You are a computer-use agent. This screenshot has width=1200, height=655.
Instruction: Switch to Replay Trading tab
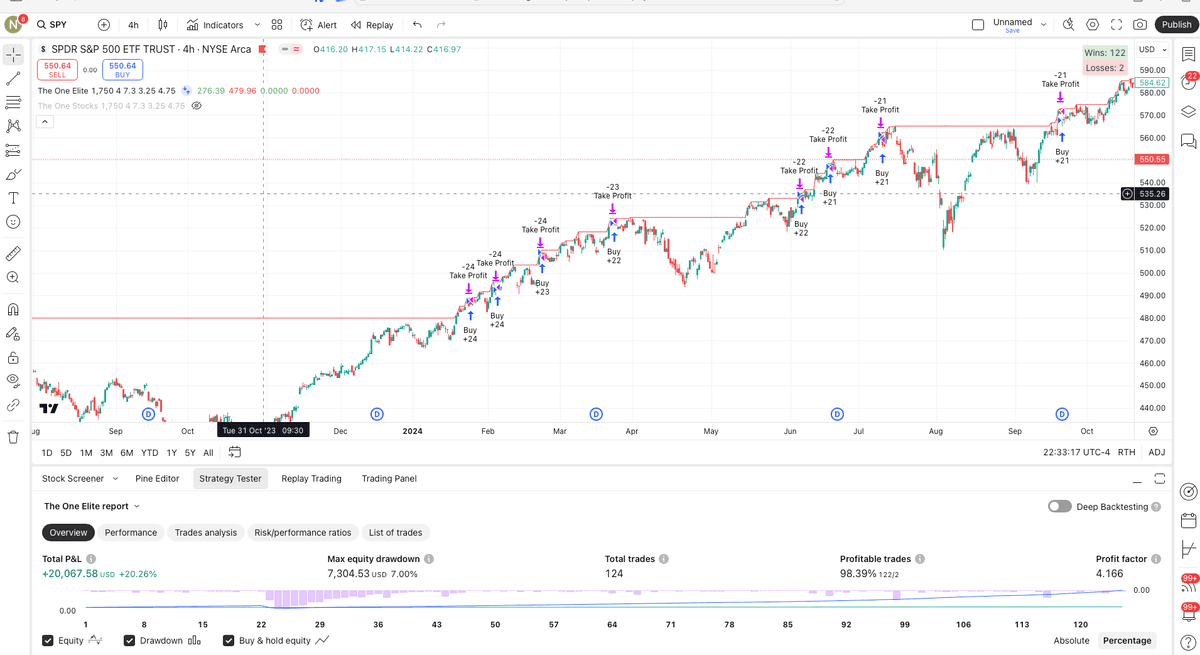(311, 479)
